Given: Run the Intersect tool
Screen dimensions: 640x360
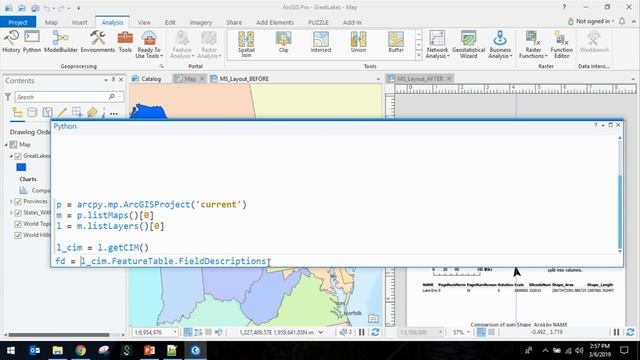Looking at the screenshot, I should [321, 42].
